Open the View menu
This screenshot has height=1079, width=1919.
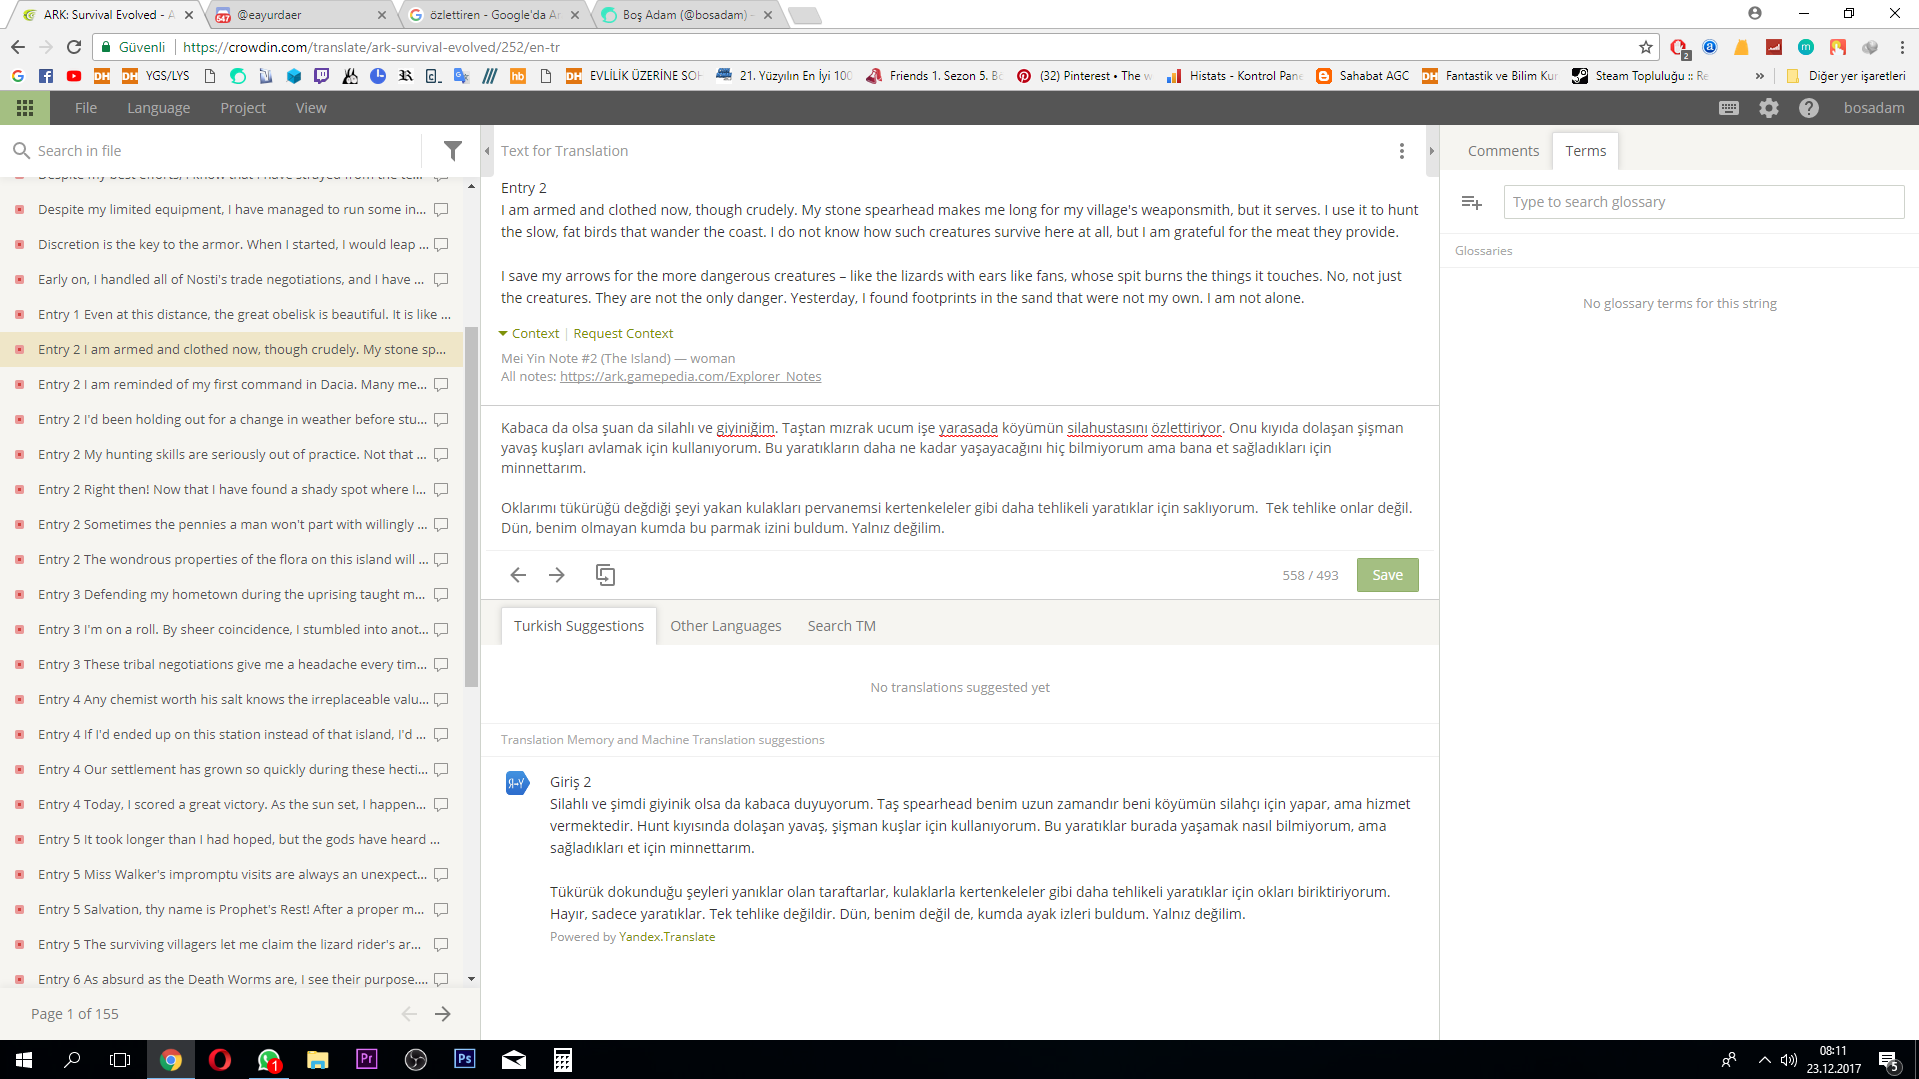[x=311, y=108]
